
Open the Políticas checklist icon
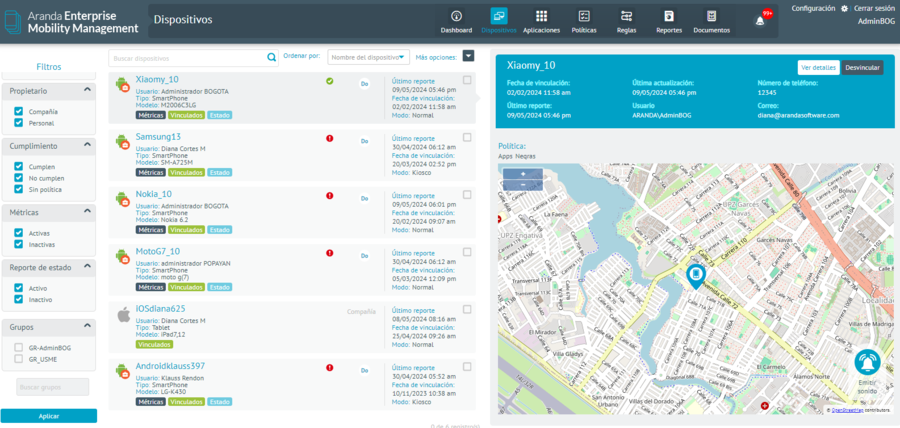coord(584,16)
